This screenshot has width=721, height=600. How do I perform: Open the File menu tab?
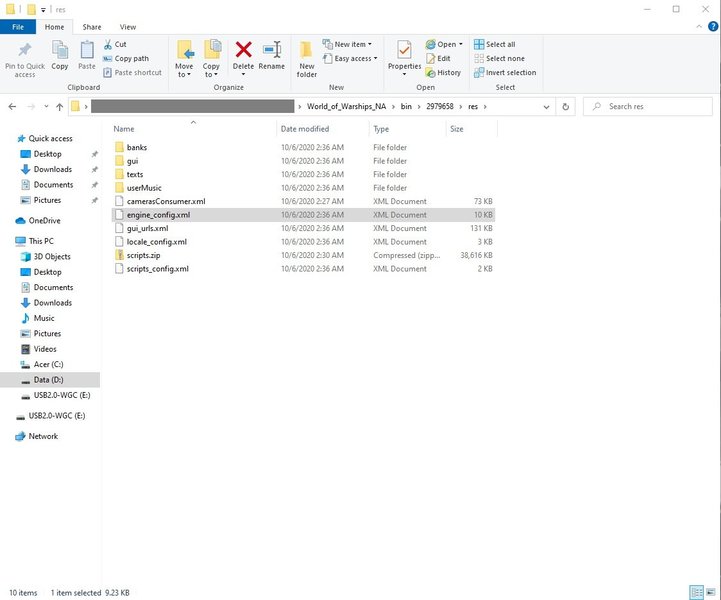(x=18, y=27)
